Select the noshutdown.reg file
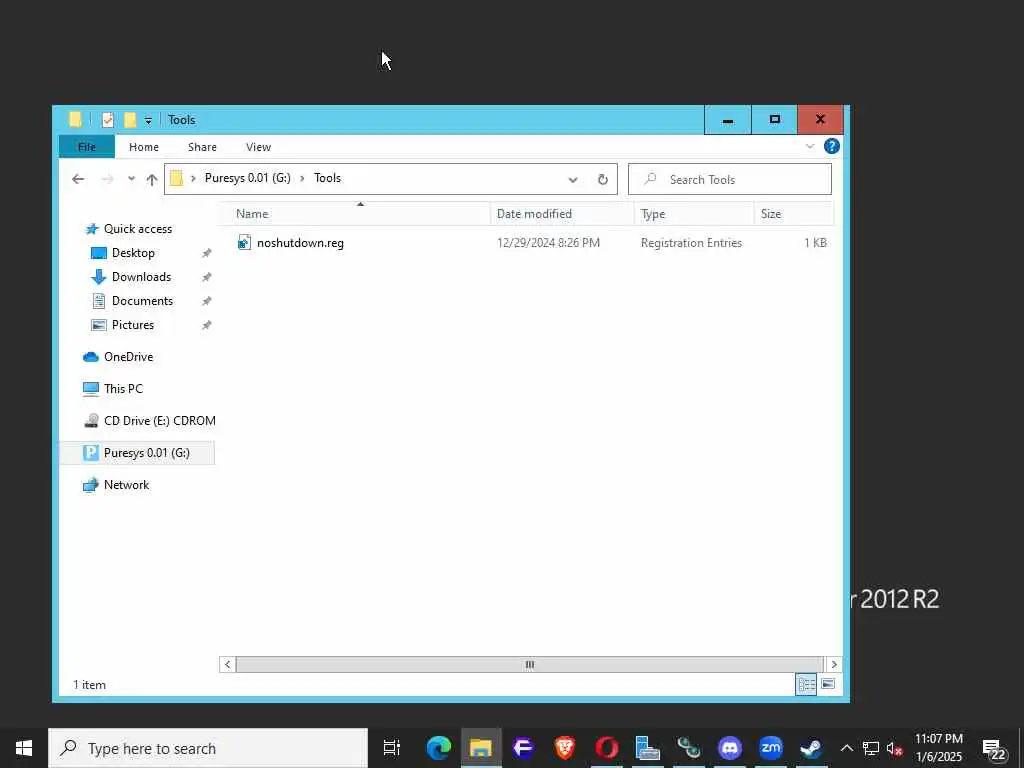This screenshot has width=1024, height=768. click(300, 243)
